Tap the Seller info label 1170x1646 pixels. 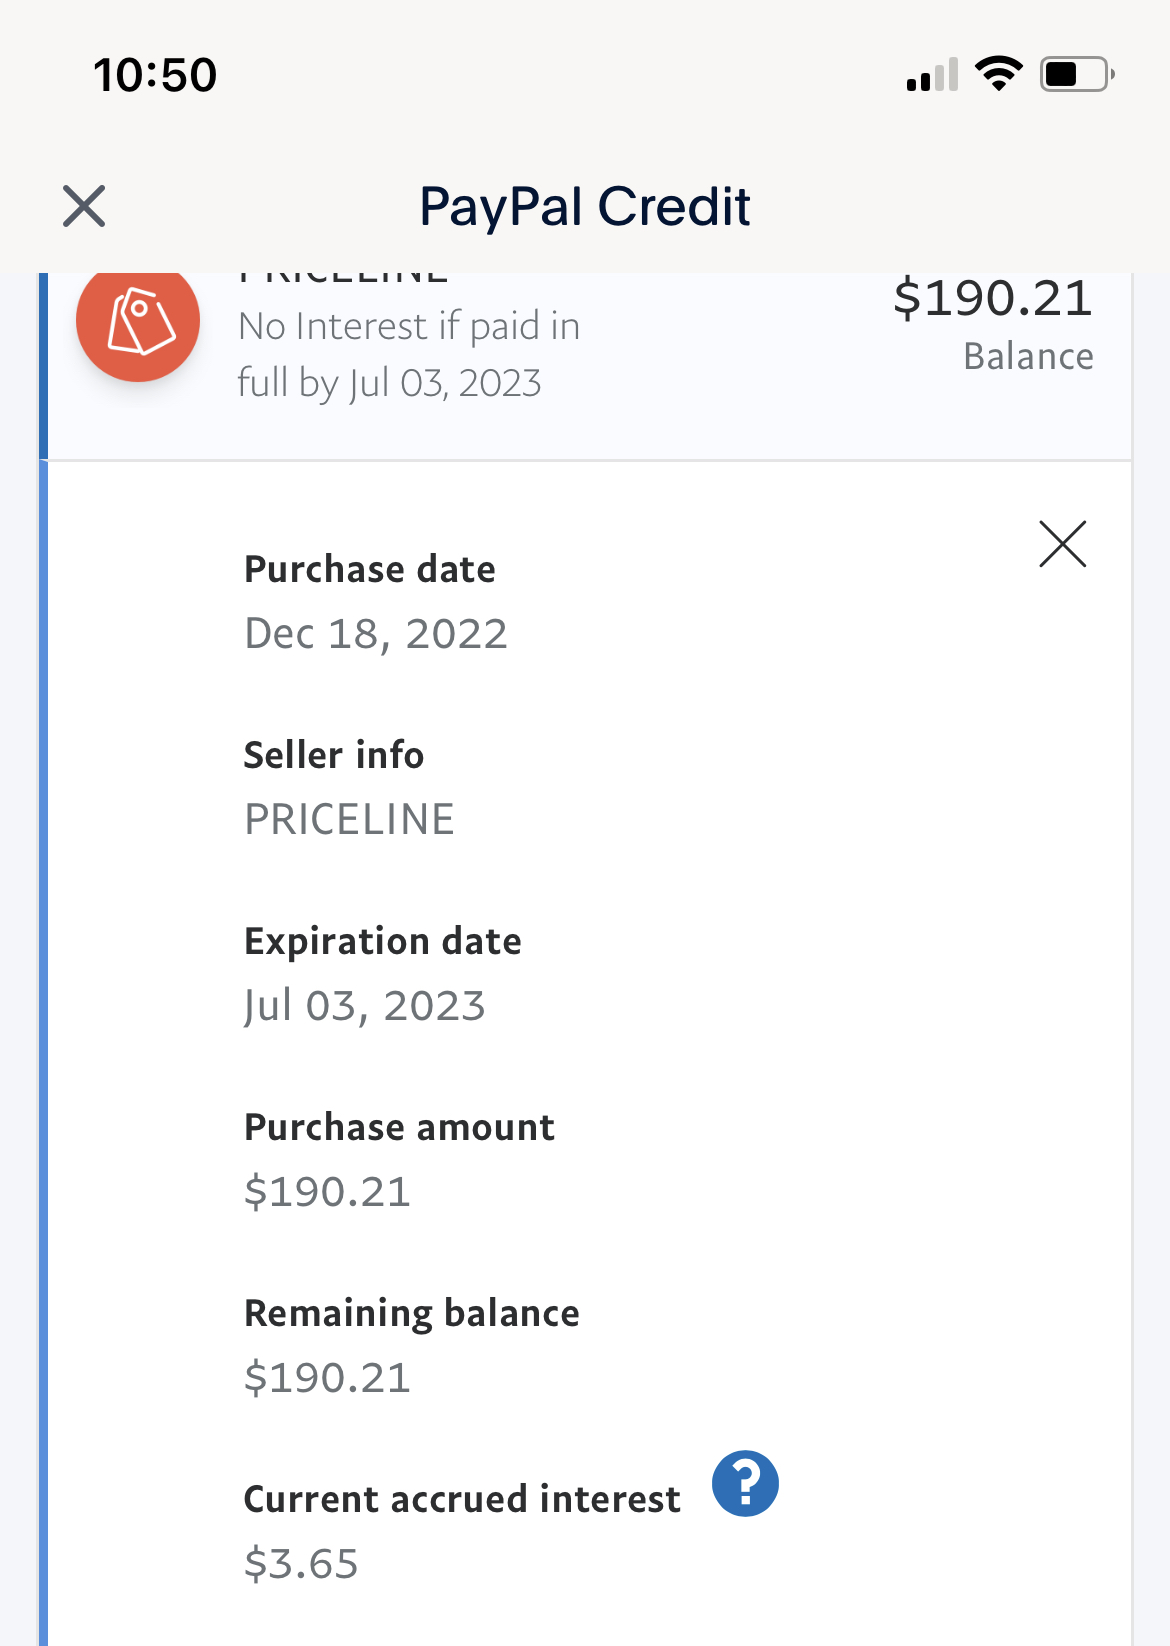pyautogui.click(x=334, y=755)
